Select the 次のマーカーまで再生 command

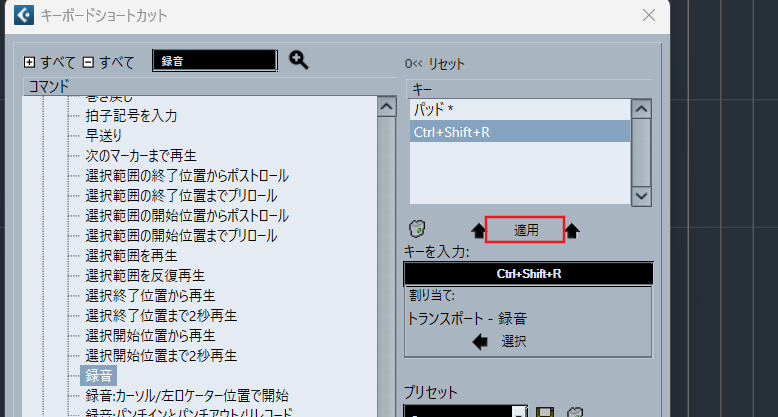click(141, 155)
